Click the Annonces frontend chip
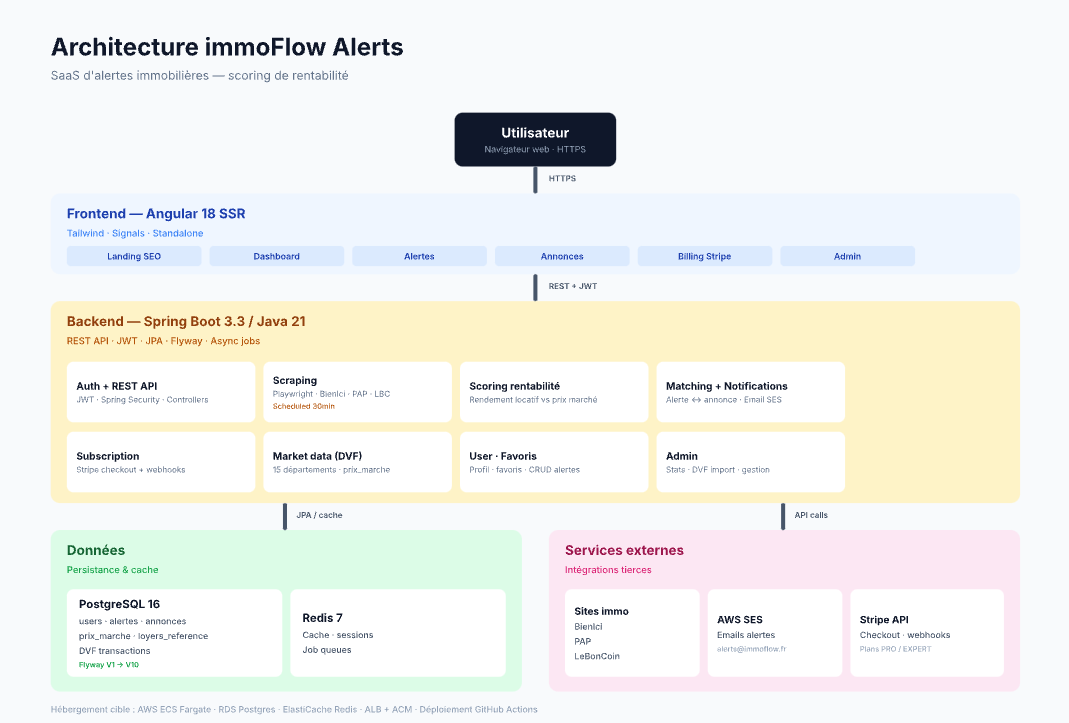 tap(562, 256)
